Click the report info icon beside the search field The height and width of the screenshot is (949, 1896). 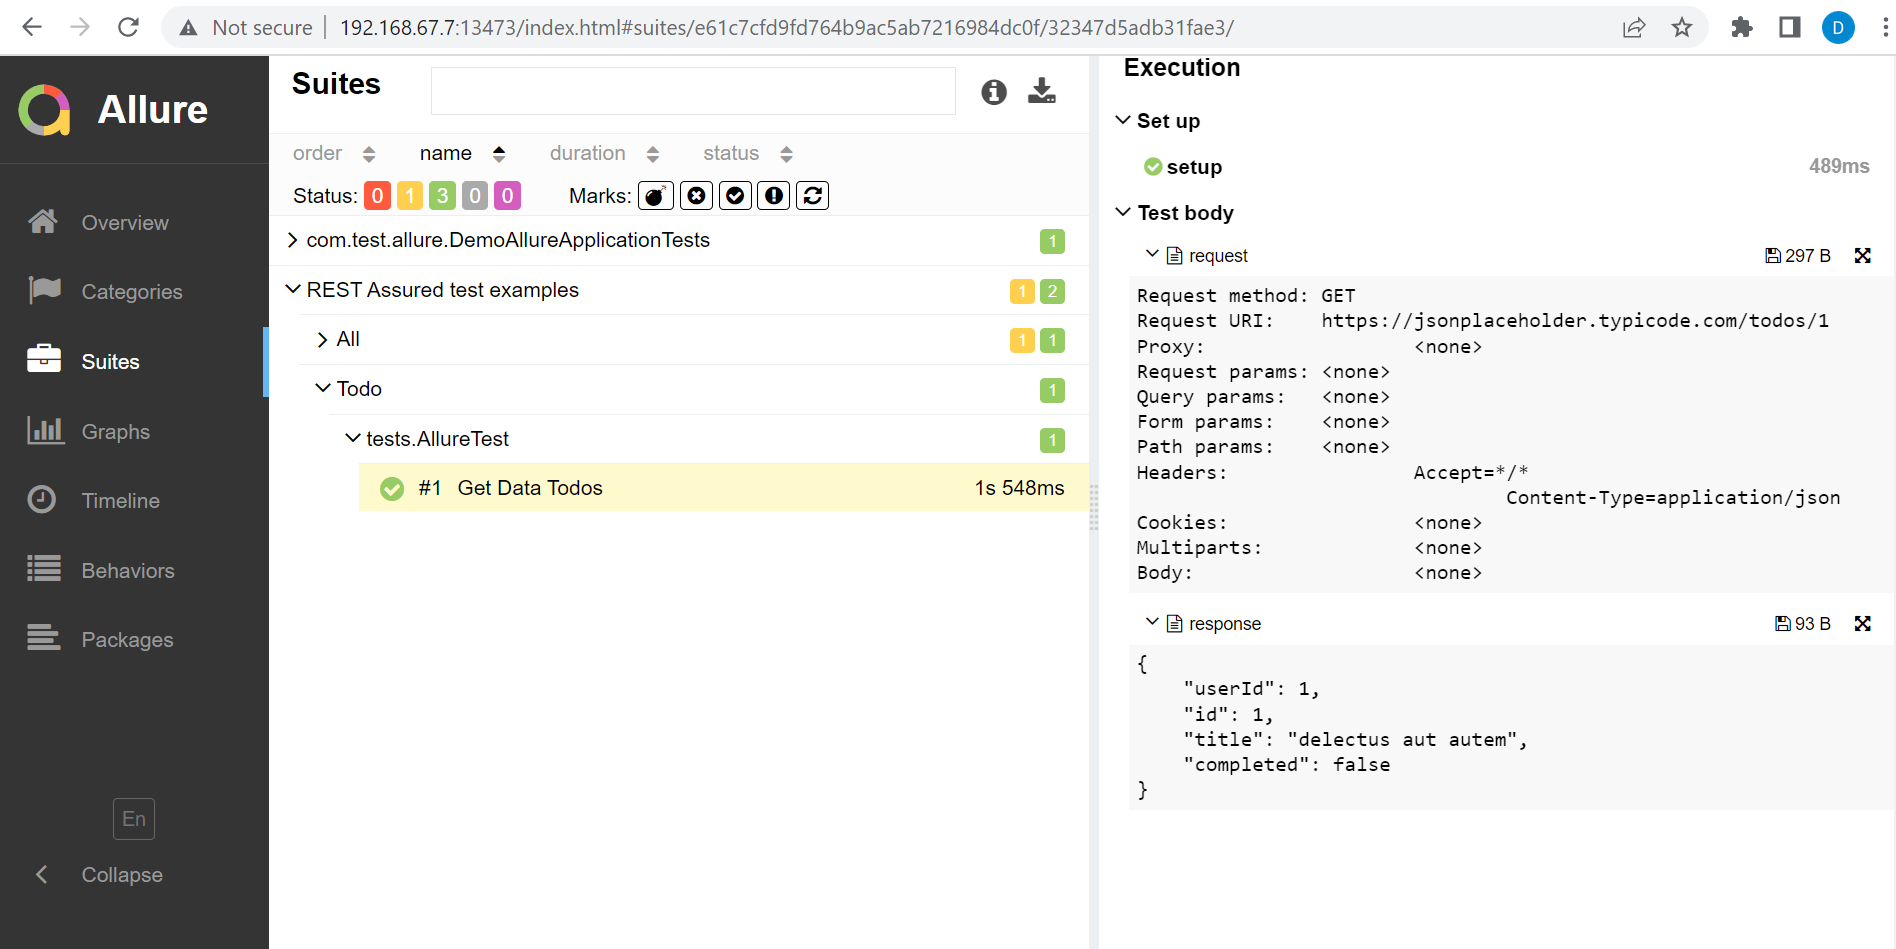(x=994, y=91)
